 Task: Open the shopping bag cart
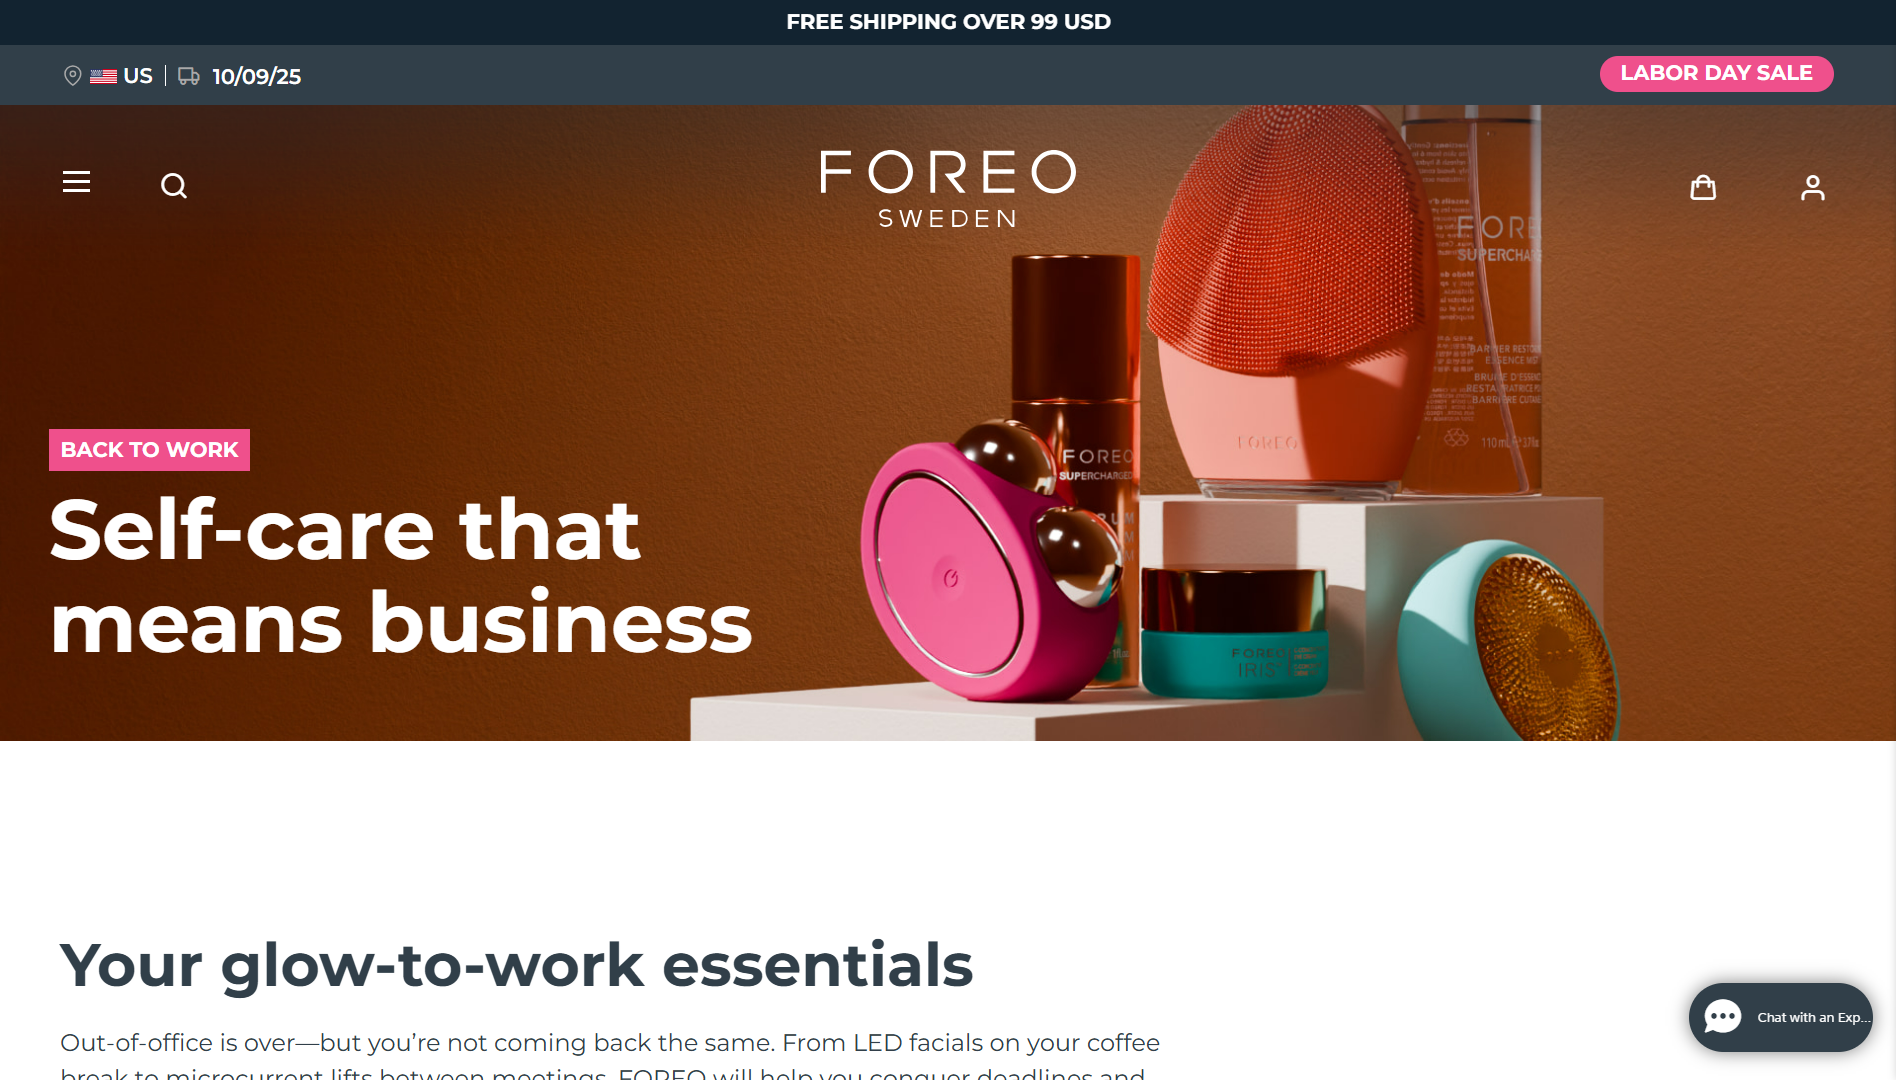tap(1703, 187)
